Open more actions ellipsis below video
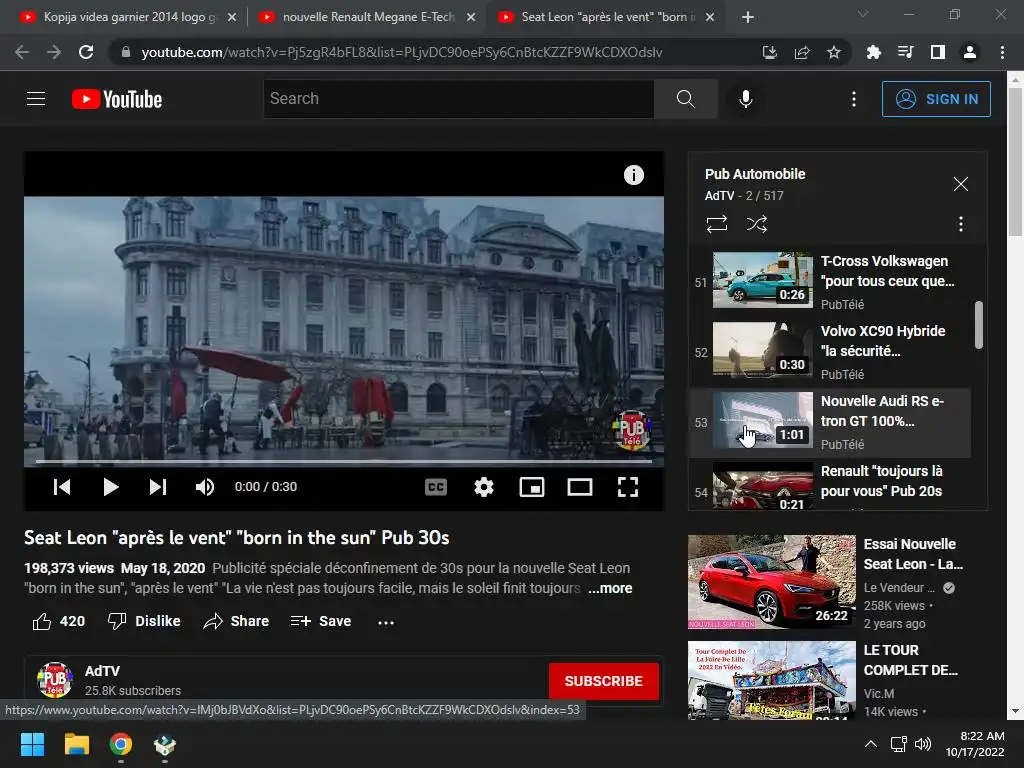The width and height of the screenshot is (1024, 768). (x=386, y=622)
